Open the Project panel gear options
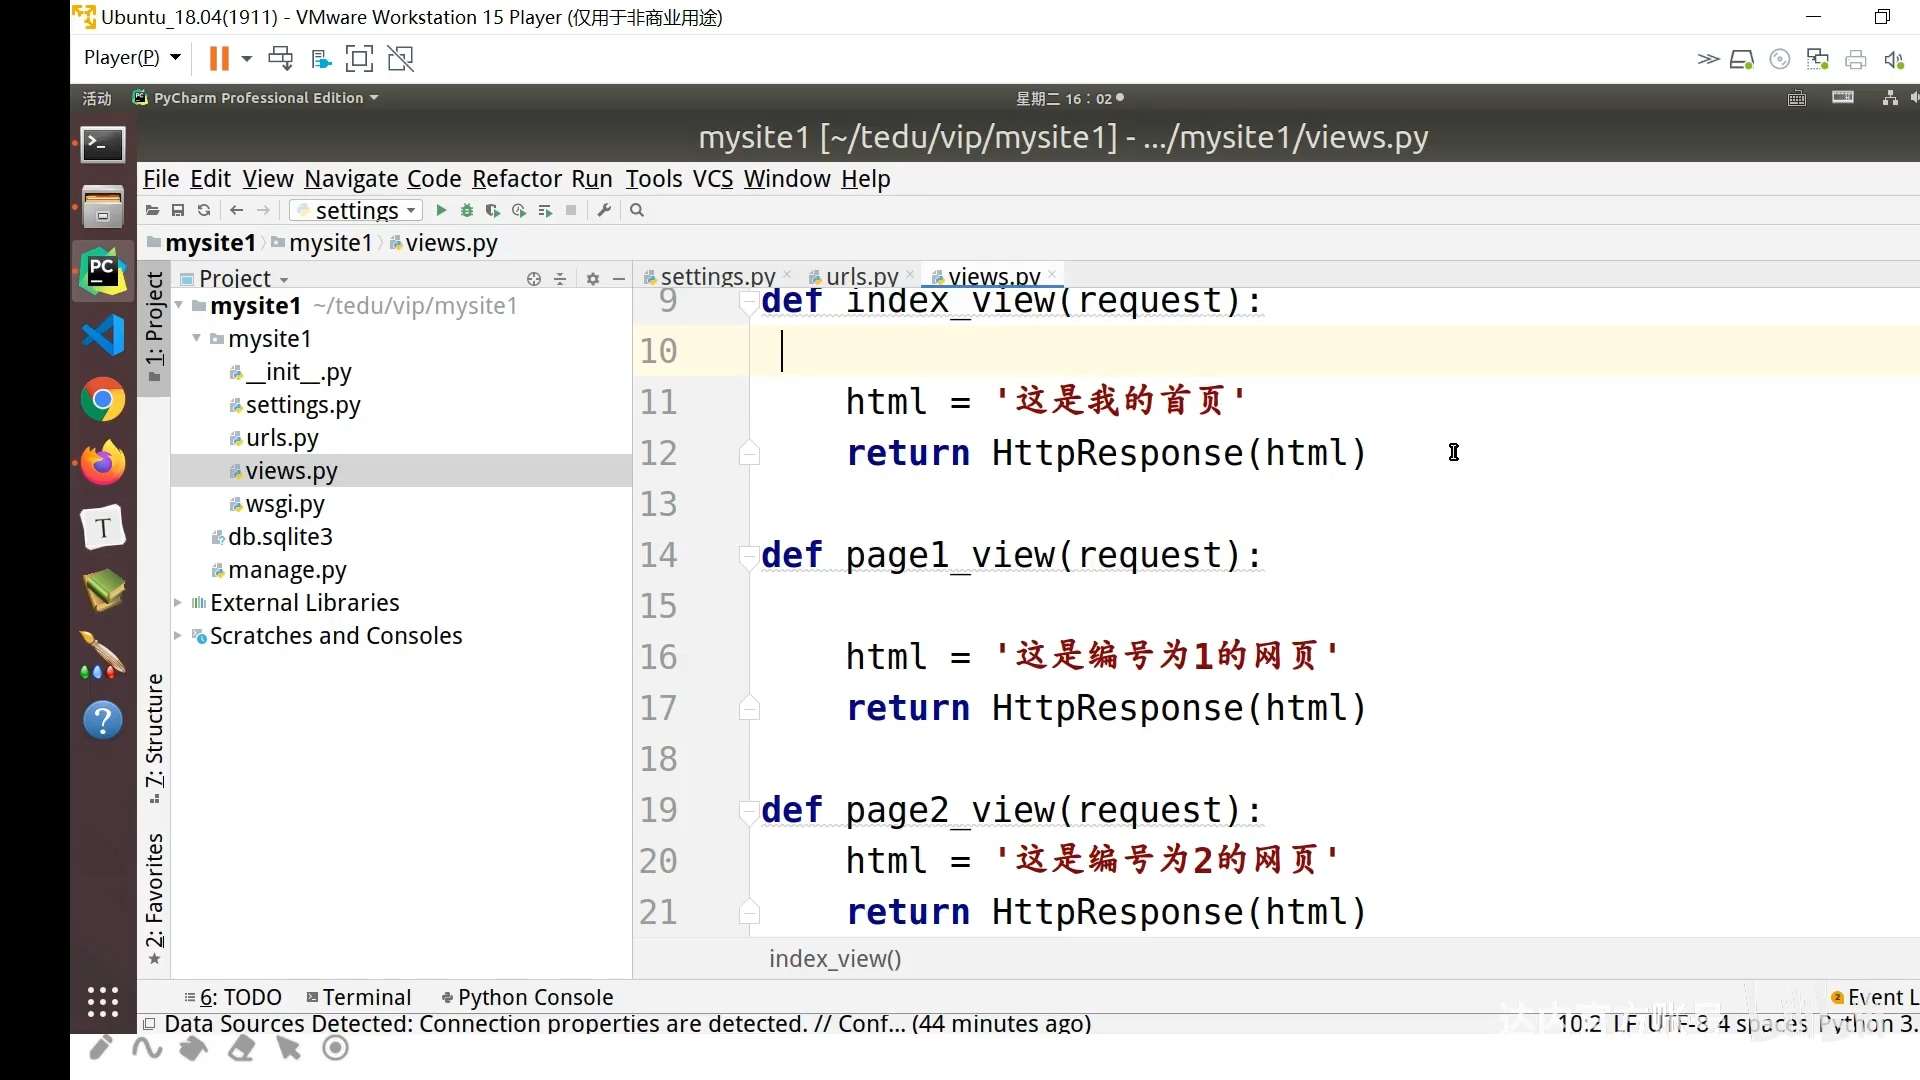This screenshot has height=1080, width=1920. tap(593, 279)
